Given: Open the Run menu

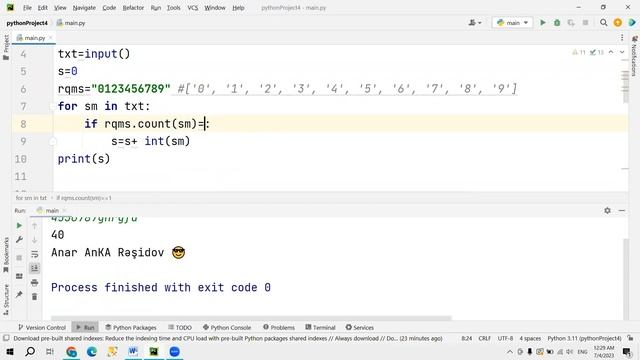Looking at the screenshot, I should click(x=156, y=8).
